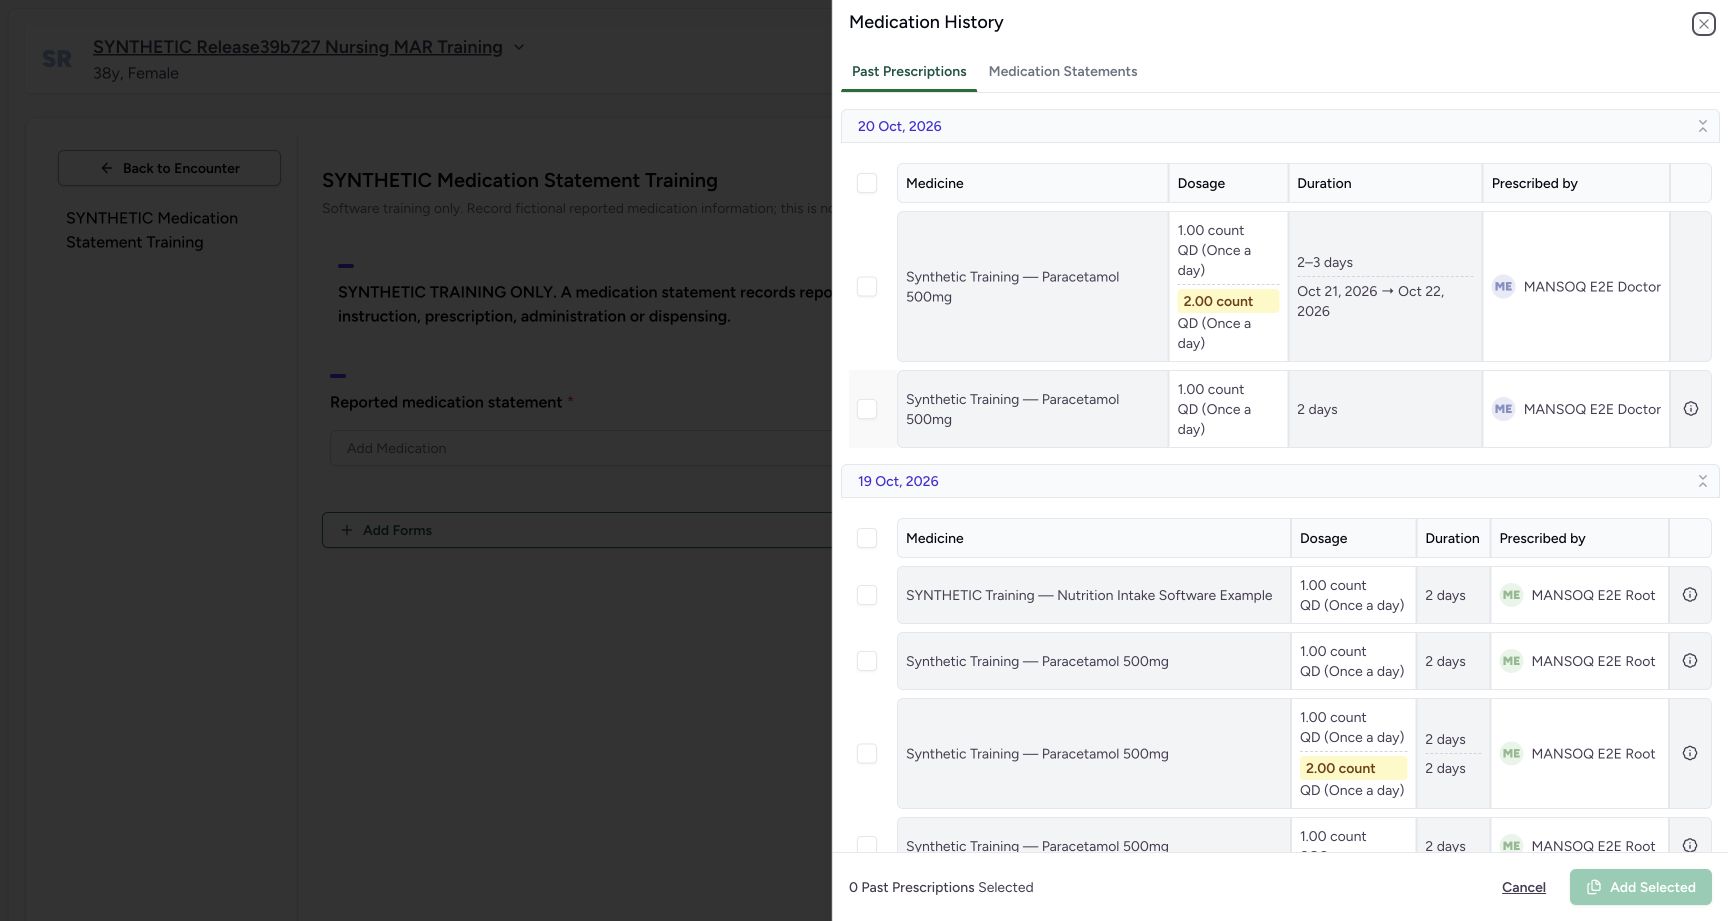Close the Medication History panel
The width and height of the screenshot is (1728, 921).
pos(1703,24)
